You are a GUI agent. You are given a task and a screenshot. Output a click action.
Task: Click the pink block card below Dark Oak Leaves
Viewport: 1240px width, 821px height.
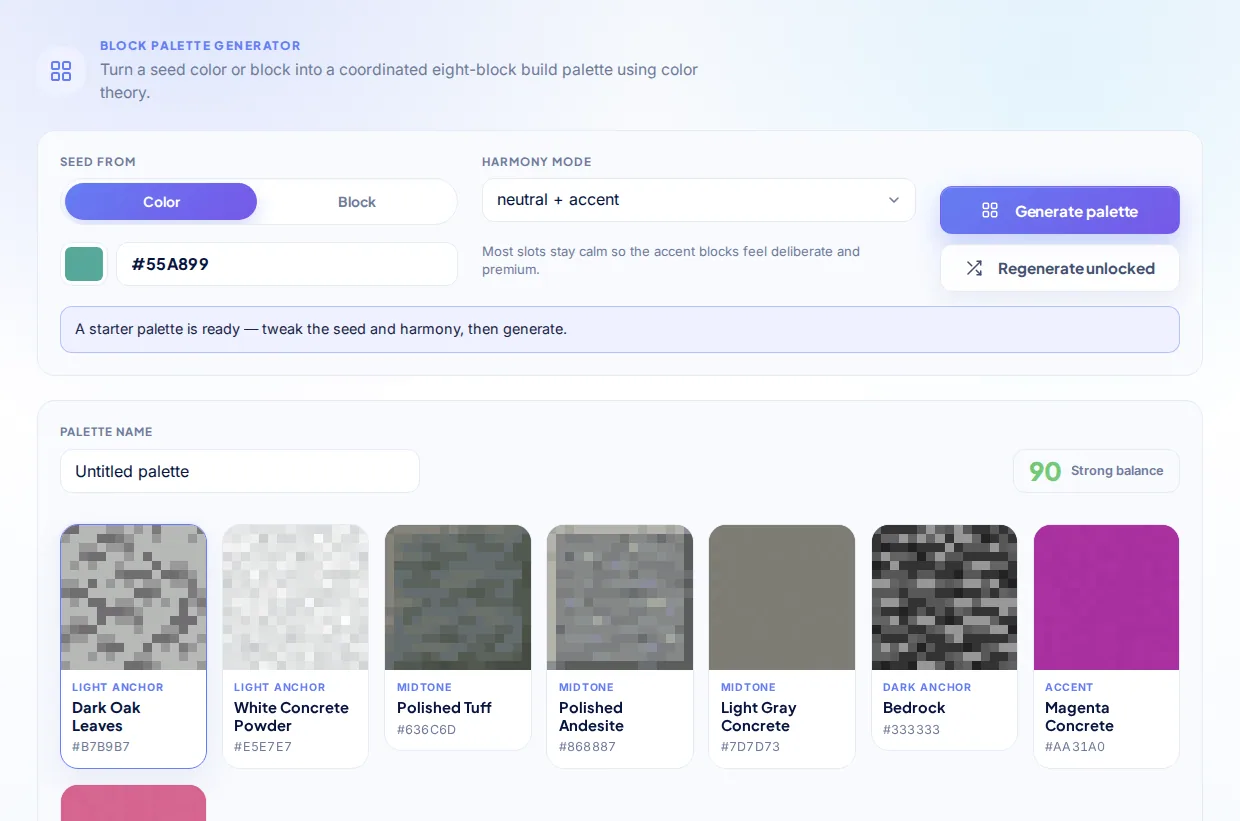point(134,803)
